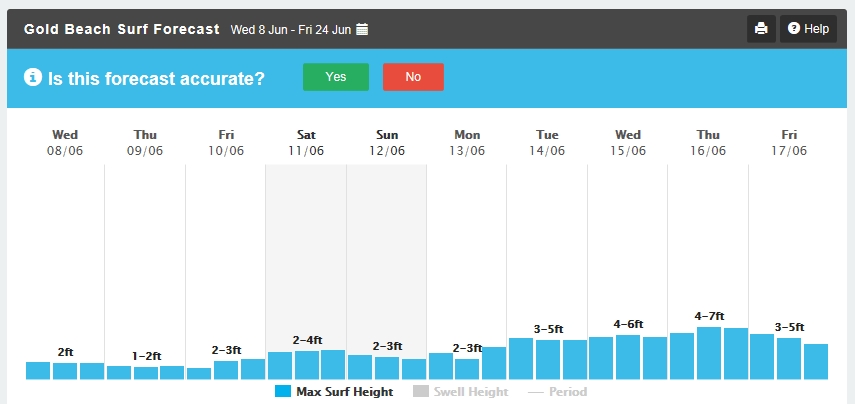The image size is (855, 404).
Task: Open the Wed 8 Jun - Fri 24 Jun date range
Action: (x=290, y=29)
